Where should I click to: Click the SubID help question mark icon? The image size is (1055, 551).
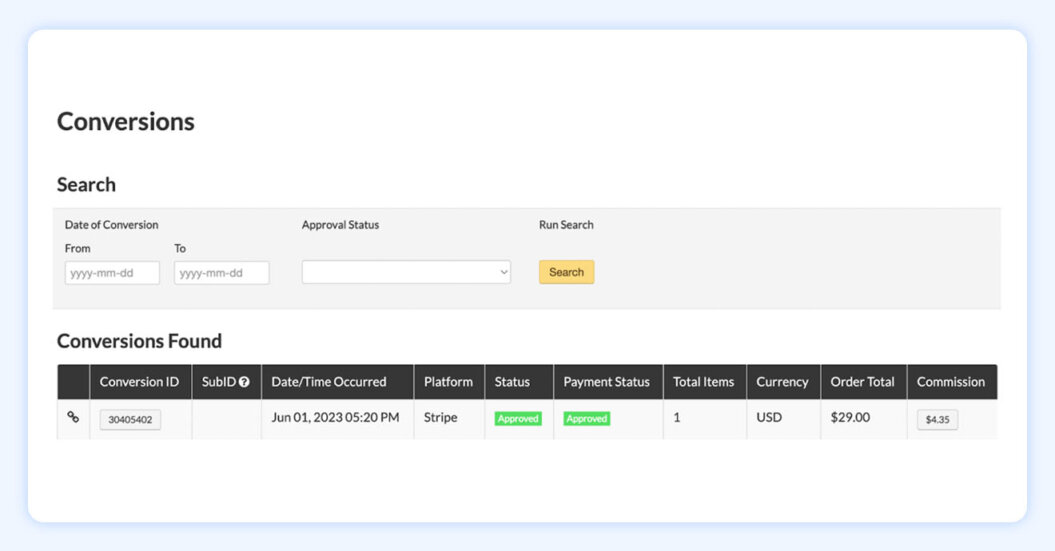244,382
